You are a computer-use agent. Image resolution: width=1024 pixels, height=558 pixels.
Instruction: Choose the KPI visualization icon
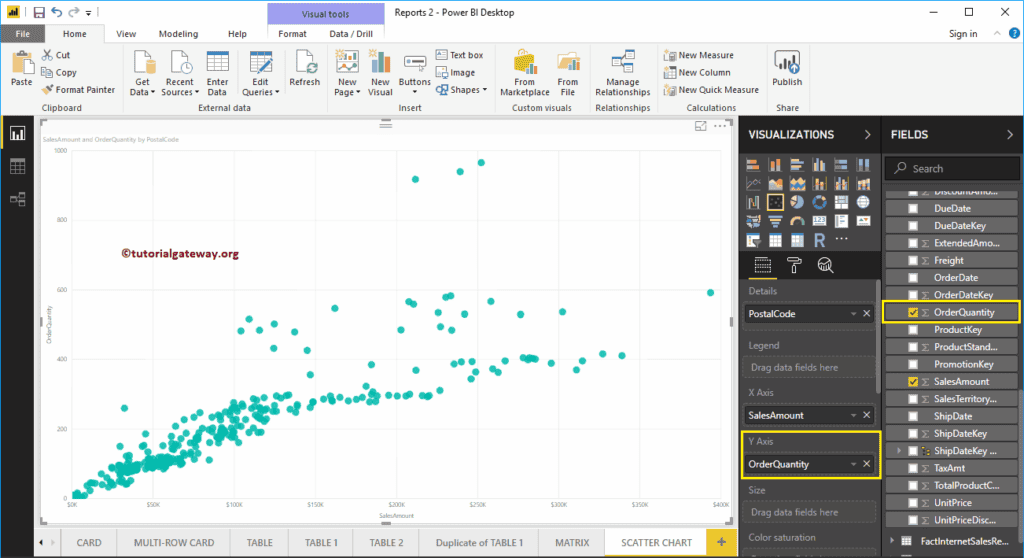[x=863, y=222]
